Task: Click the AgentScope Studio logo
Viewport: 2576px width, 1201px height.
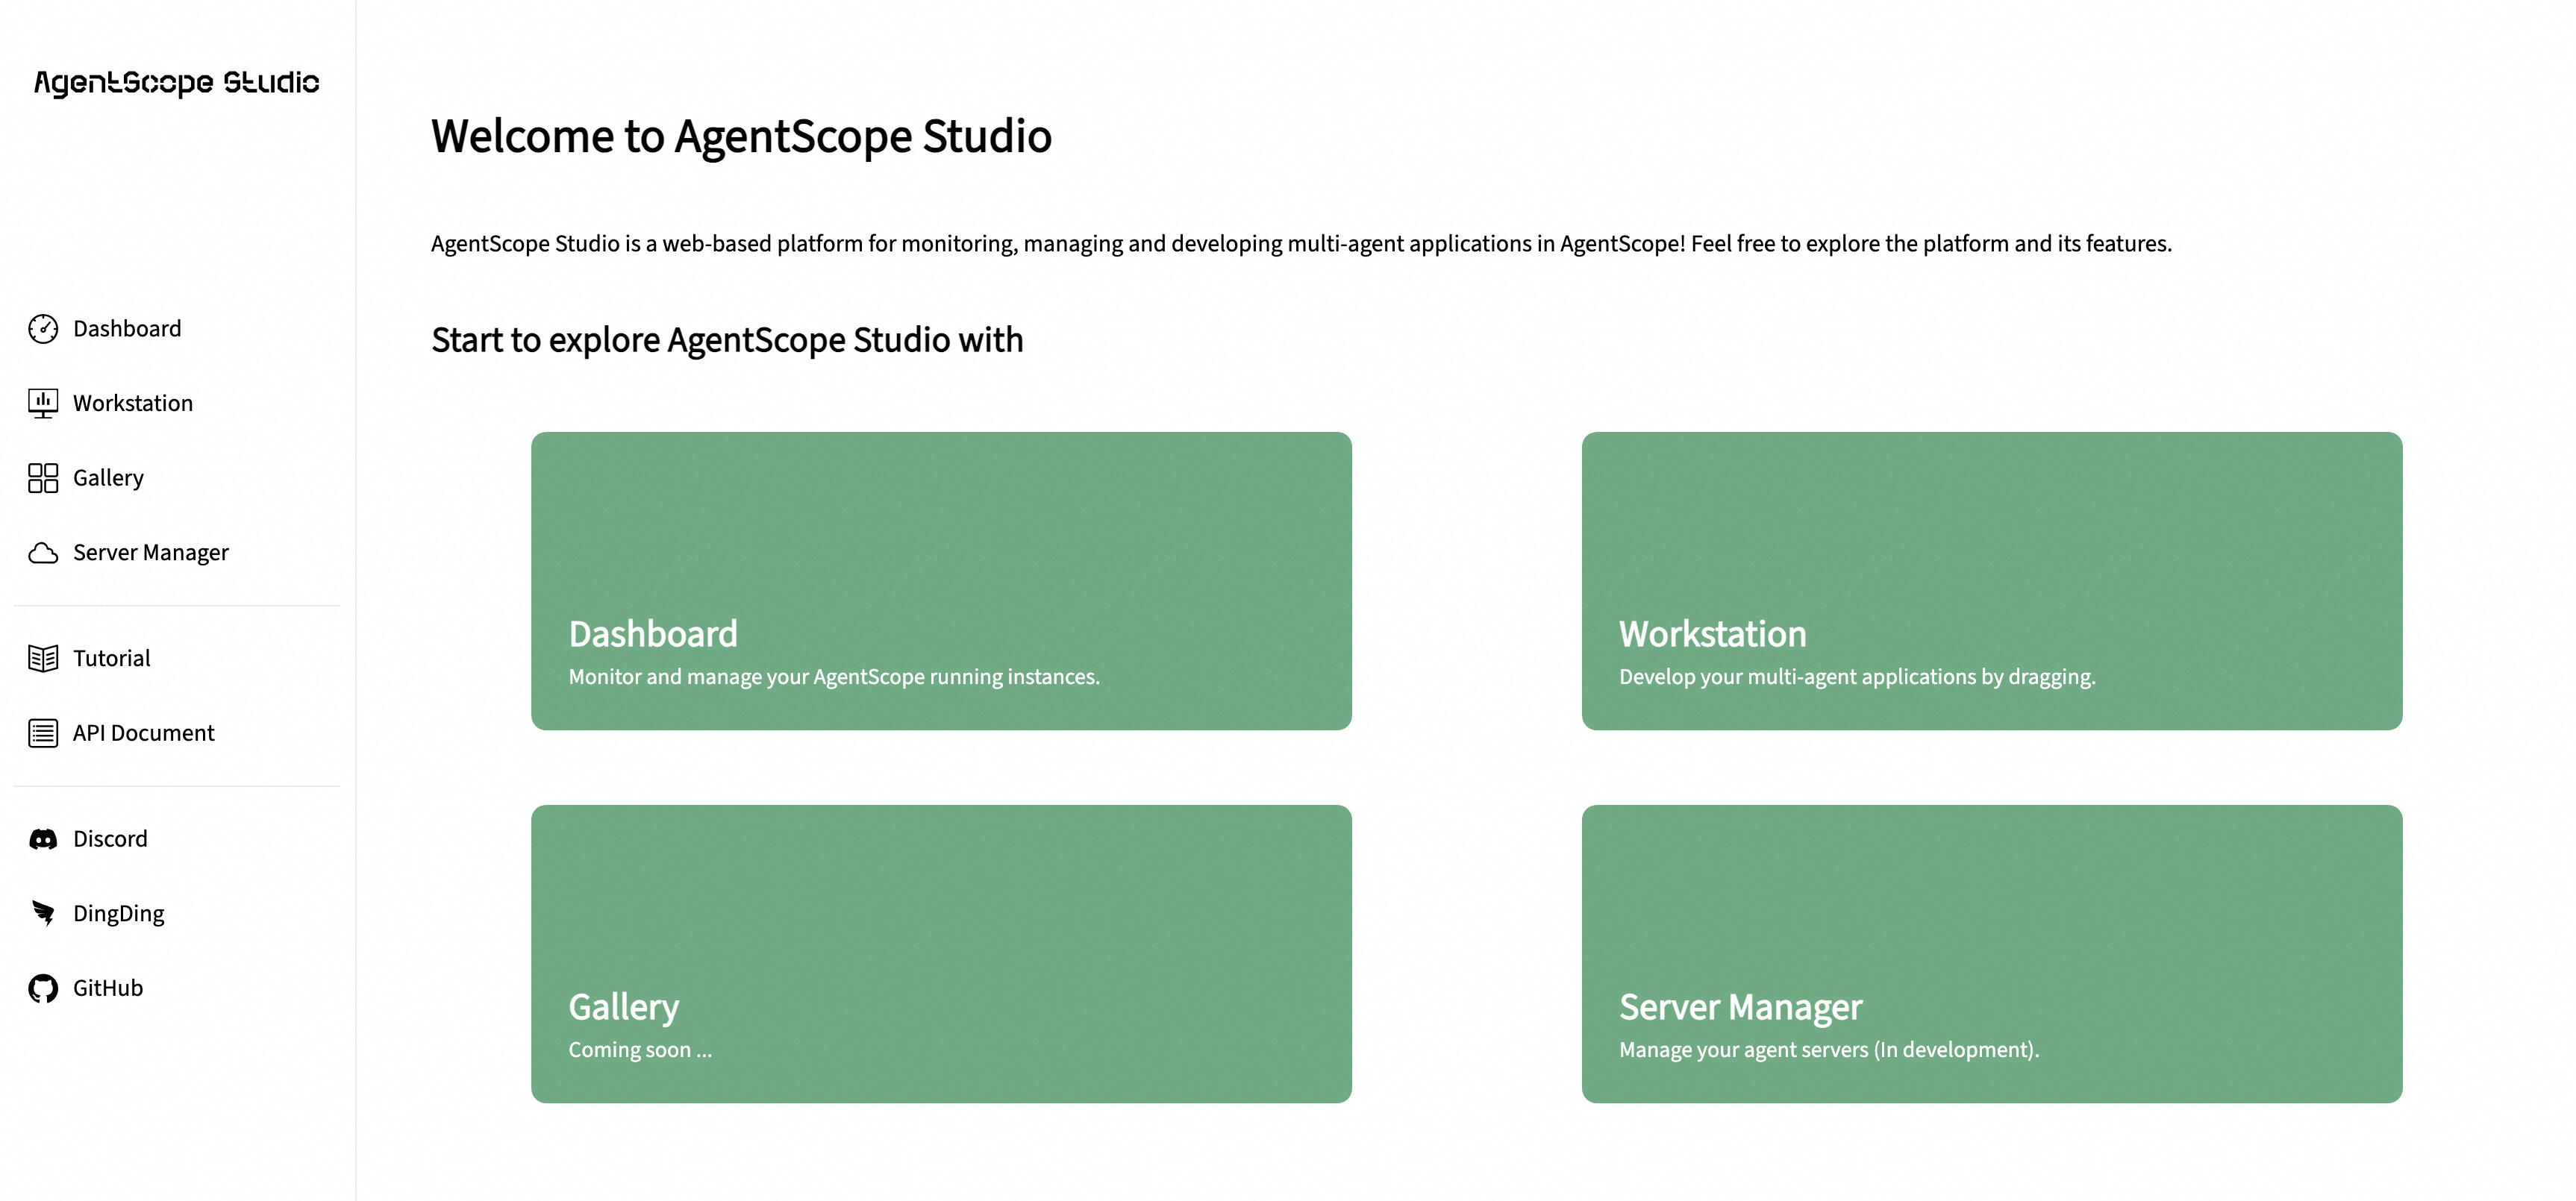Action: tap(177, 82)
